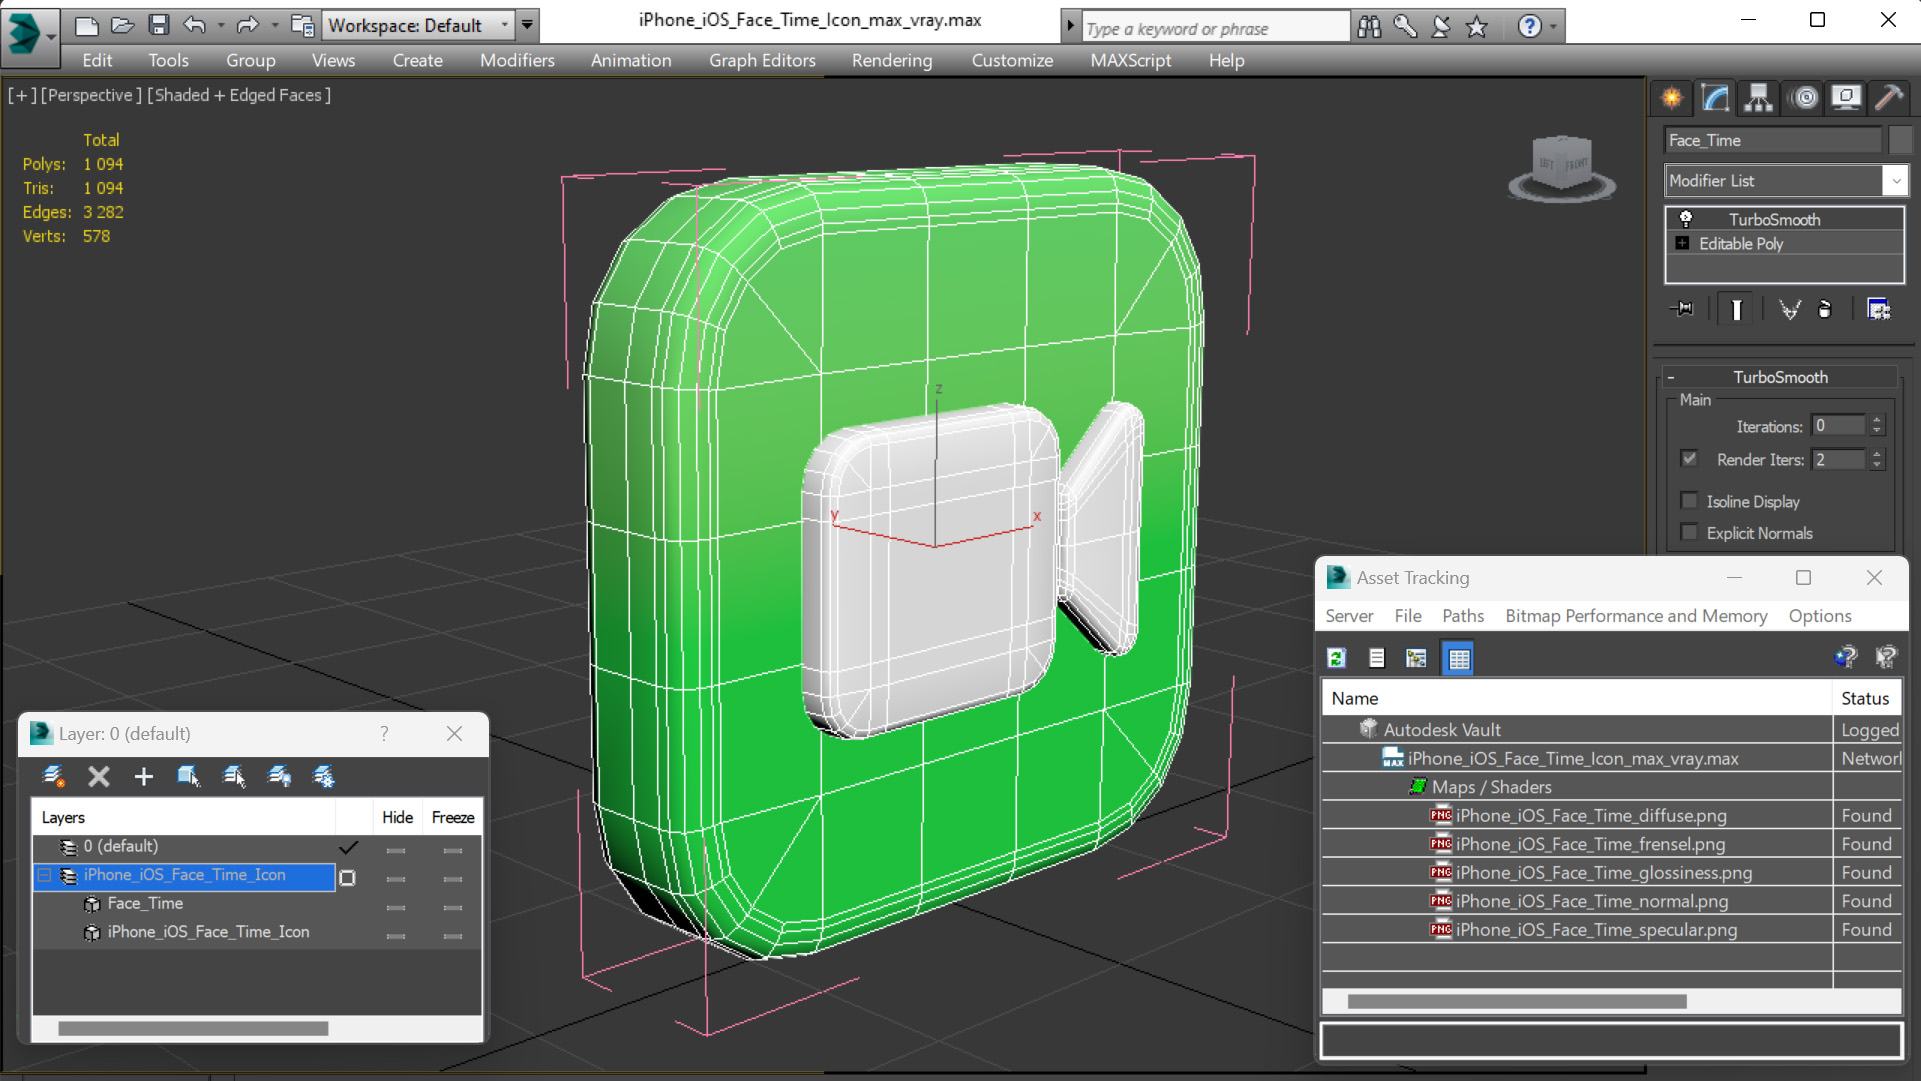Remove modifier from the stack
The height and width of the screenshot is (1081, 1921).
point(1825,310)
